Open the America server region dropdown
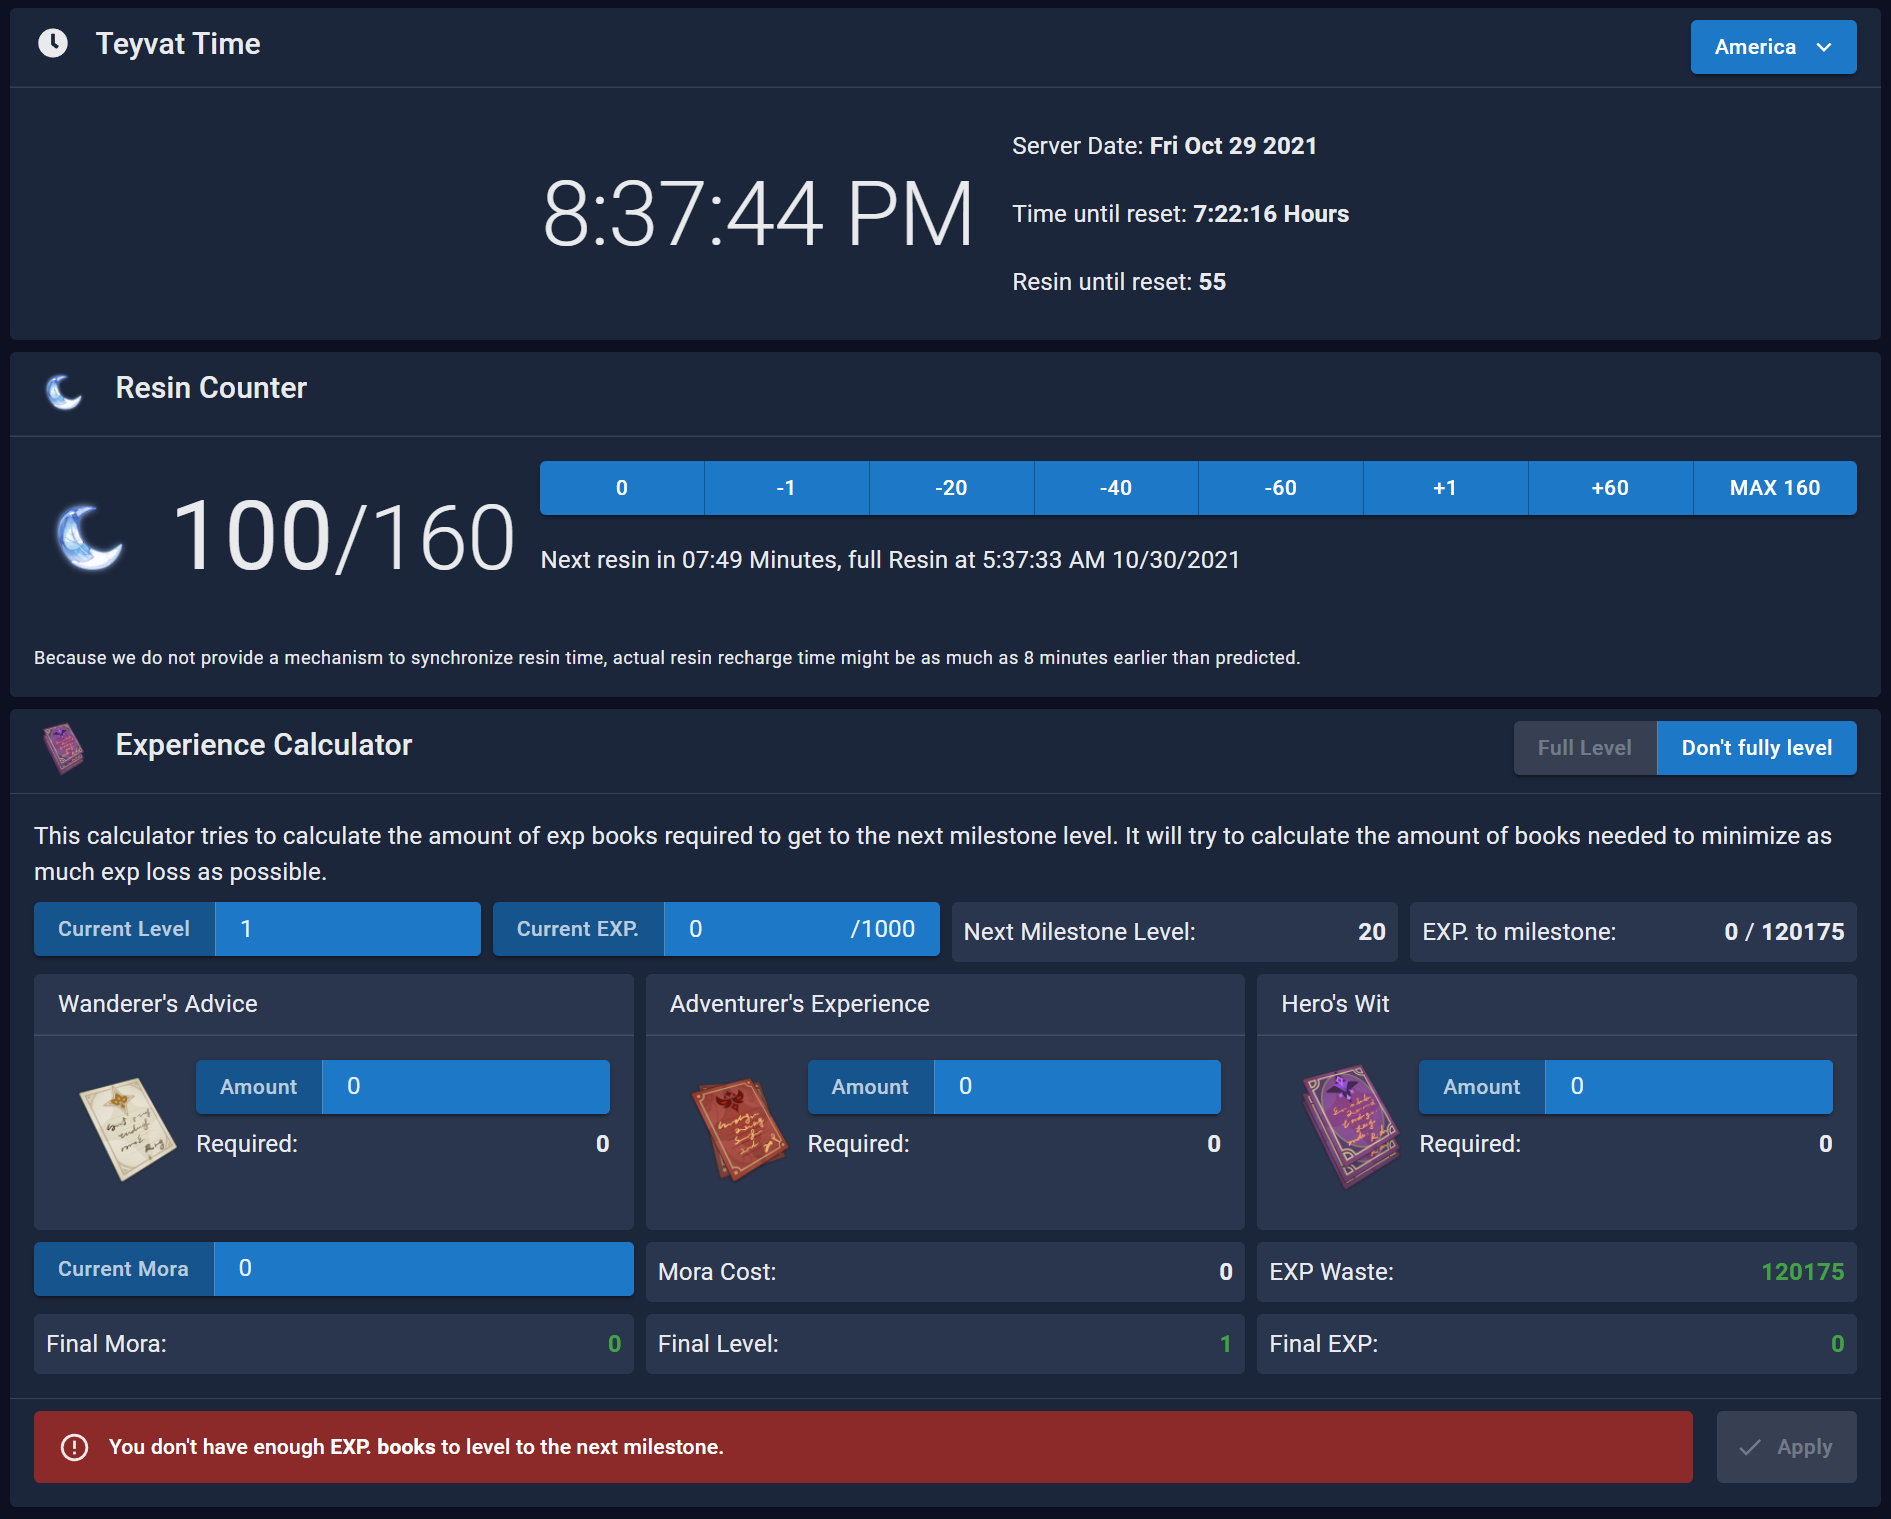Viewport: 1891px width, 1519px height. (x=1773, y=47)
